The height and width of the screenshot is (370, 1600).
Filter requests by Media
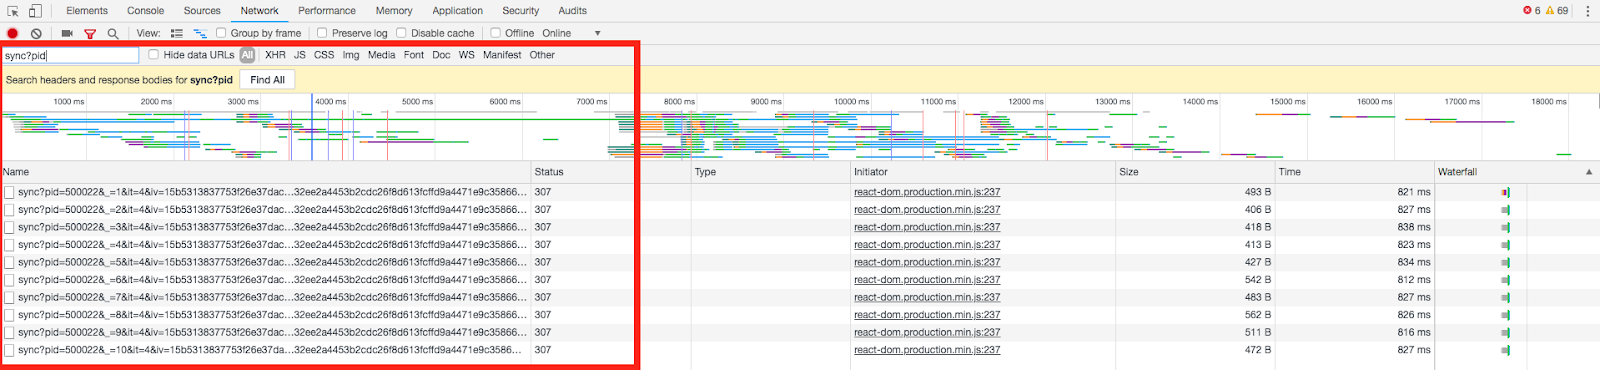tap(381, 55)
